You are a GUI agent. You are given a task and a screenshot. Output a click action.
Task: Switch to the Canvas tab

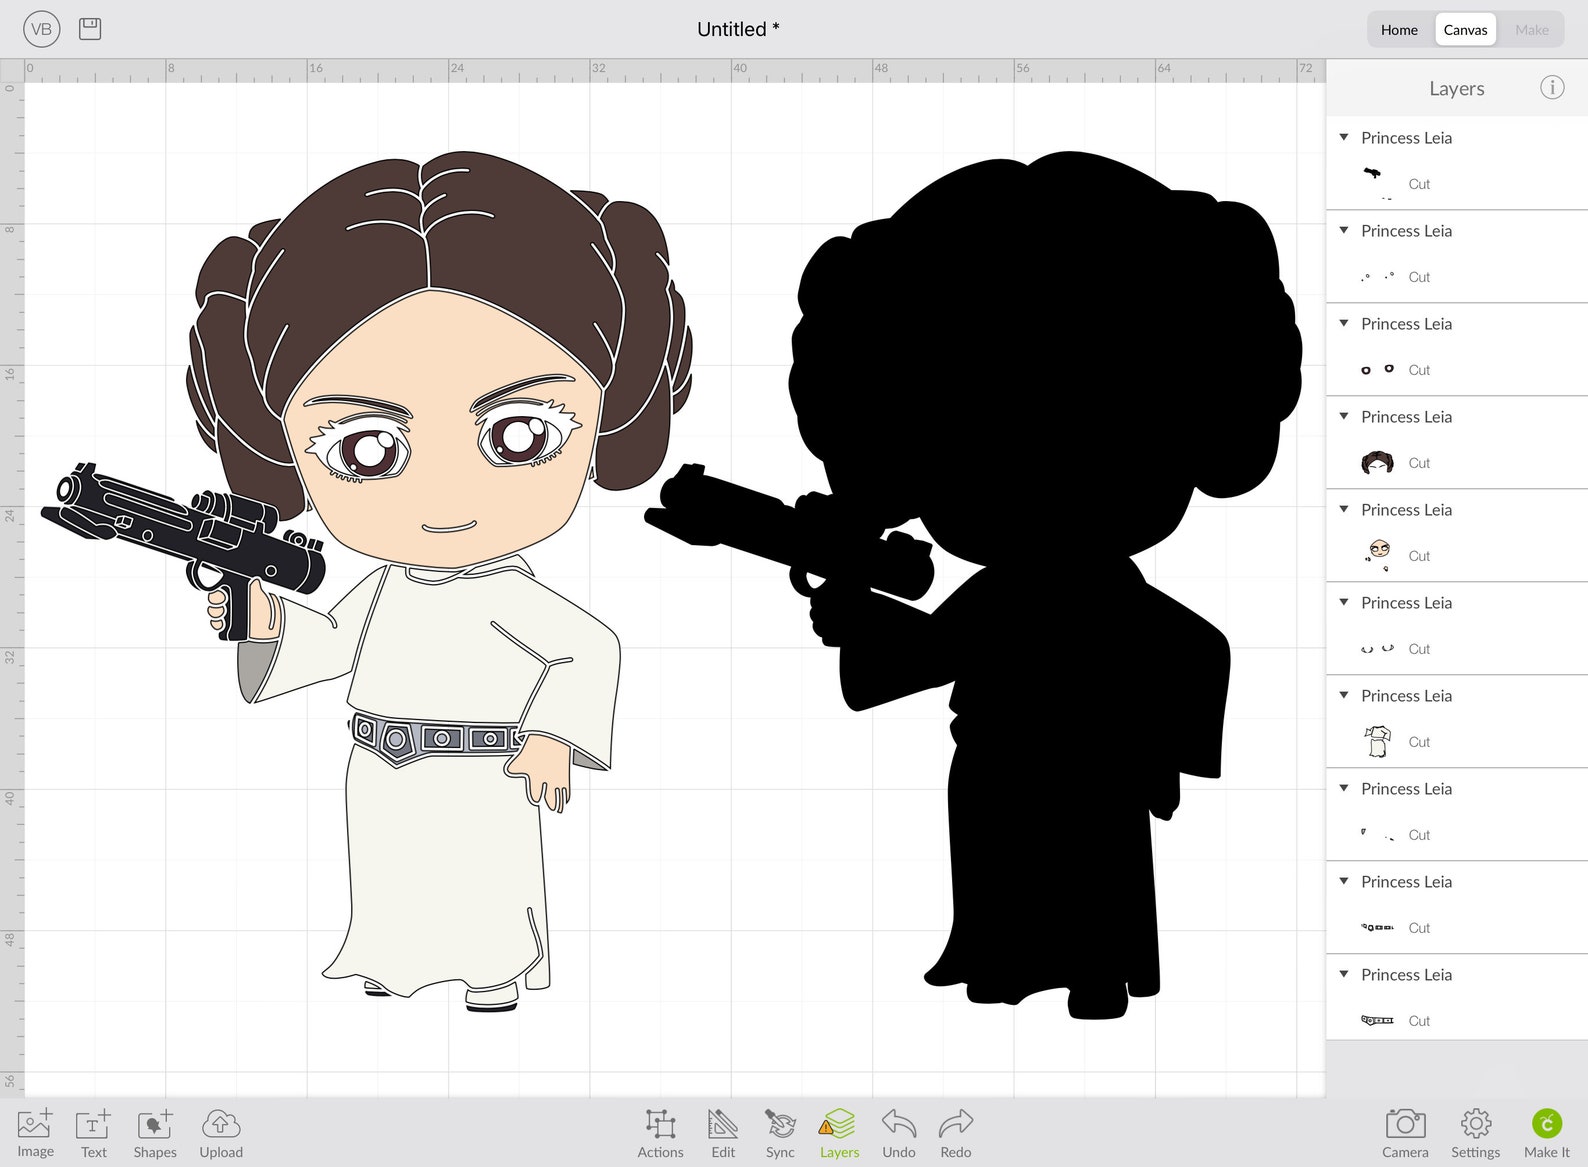1465,30
